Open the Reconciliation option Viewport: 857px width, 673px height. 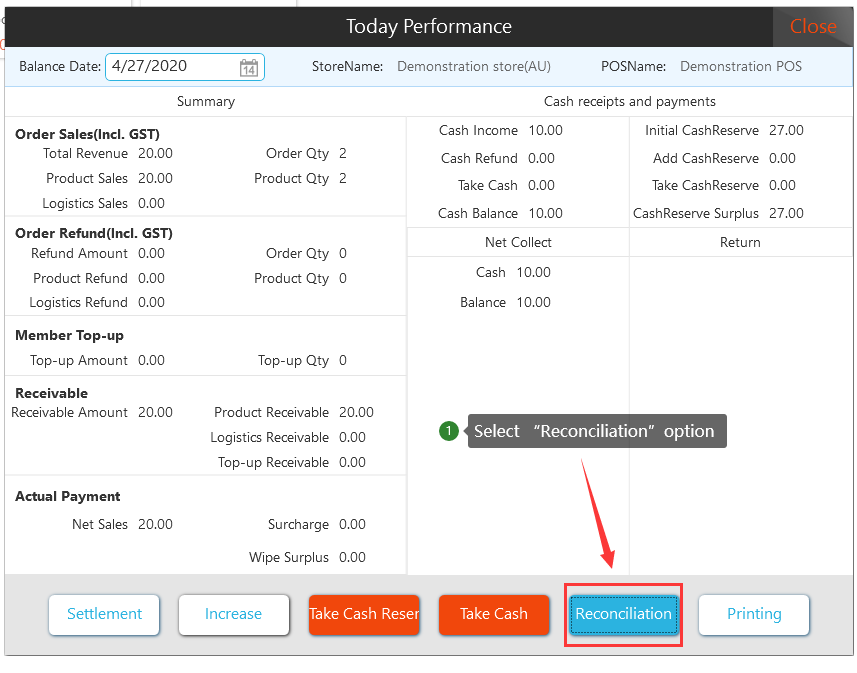point(623,614)
